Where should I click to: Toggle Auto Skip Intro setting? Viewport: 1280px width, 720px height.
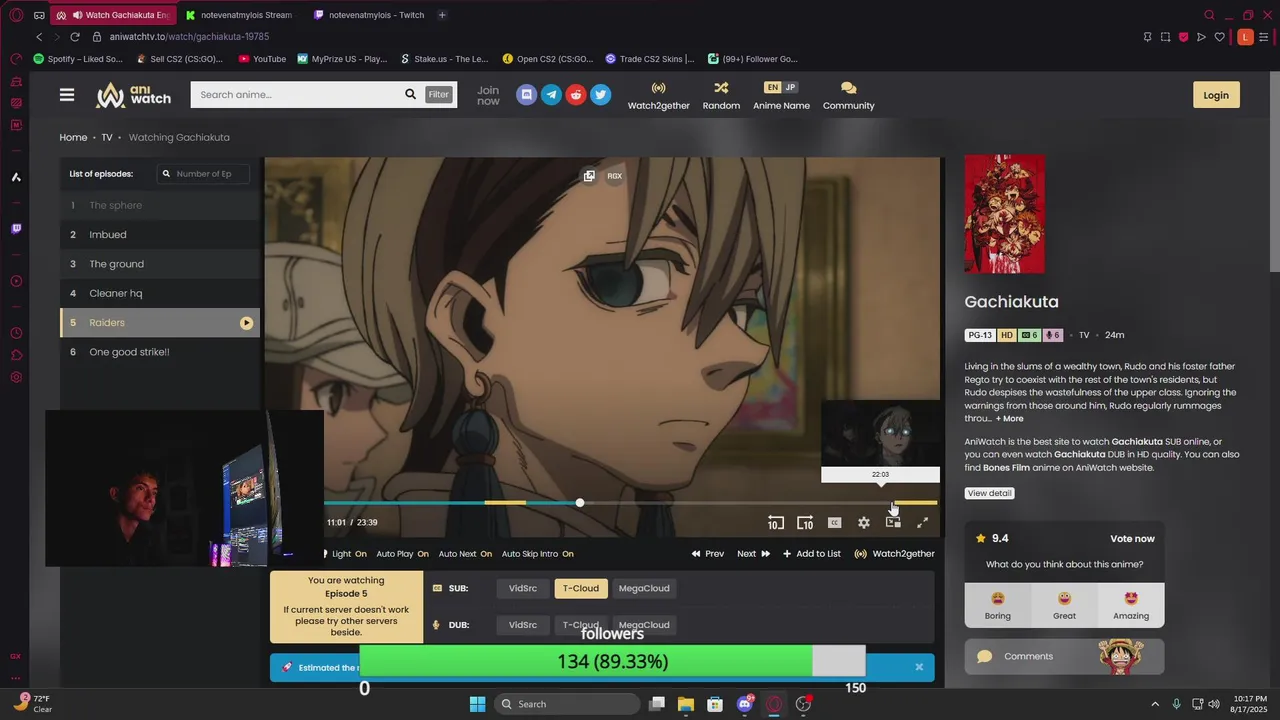coord(537,554)
